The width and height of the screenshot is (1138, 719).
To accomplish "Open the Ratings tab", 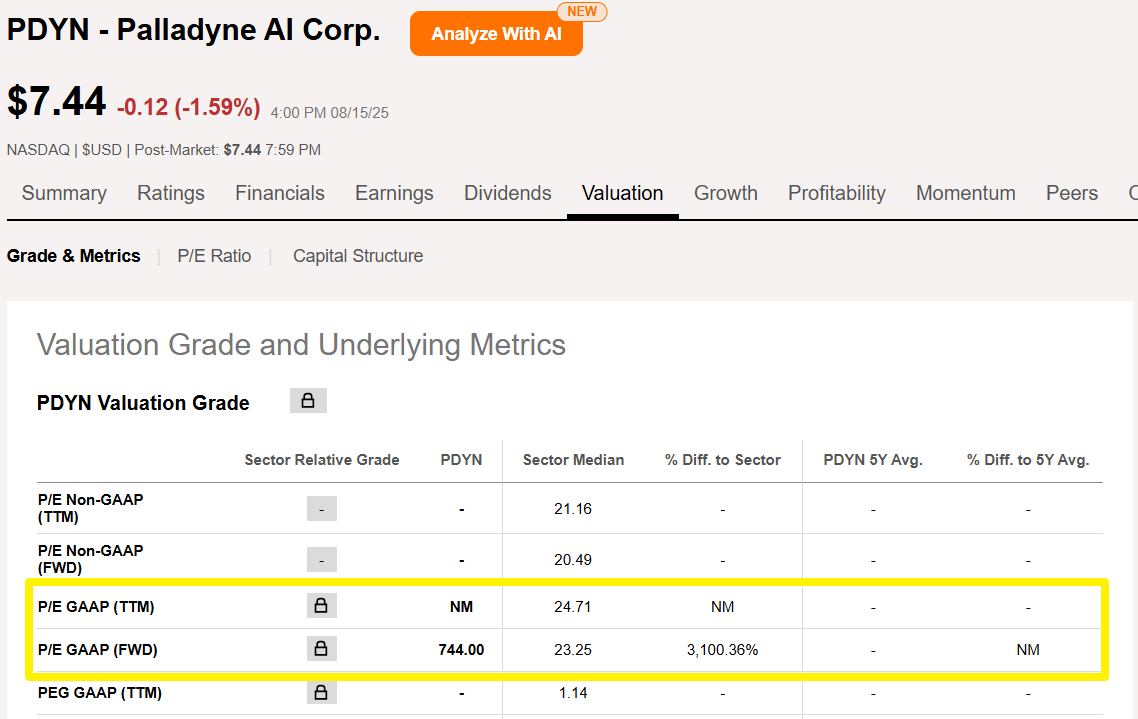I will click(x=171, y=193).
